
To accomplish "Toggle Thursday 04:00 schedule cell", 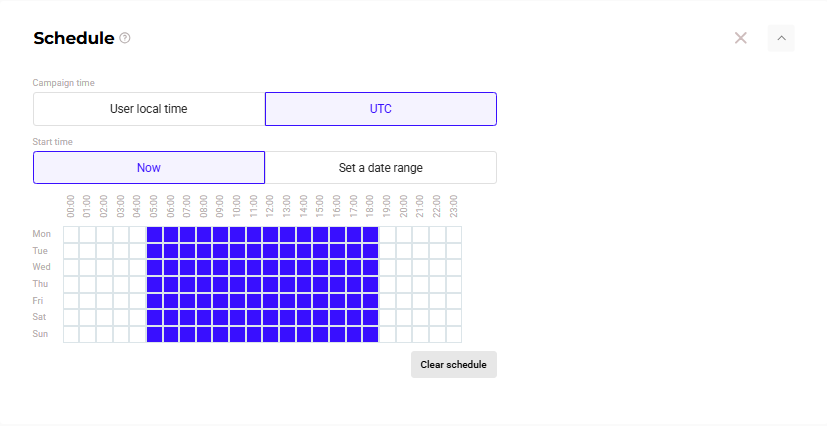I will [138, 284].
